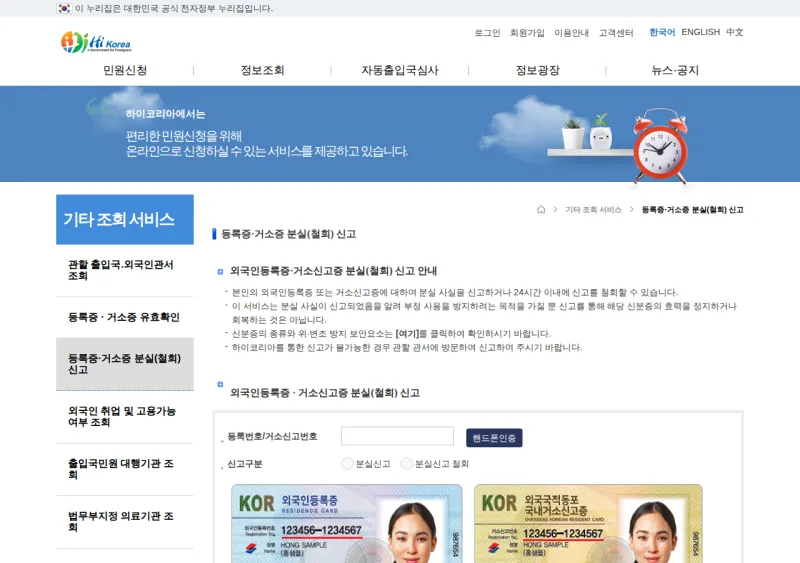Click the 외국인등록증·거소신고증 분실(철회) 신고 안내 heading
The image size is (800, 563).
333,271
